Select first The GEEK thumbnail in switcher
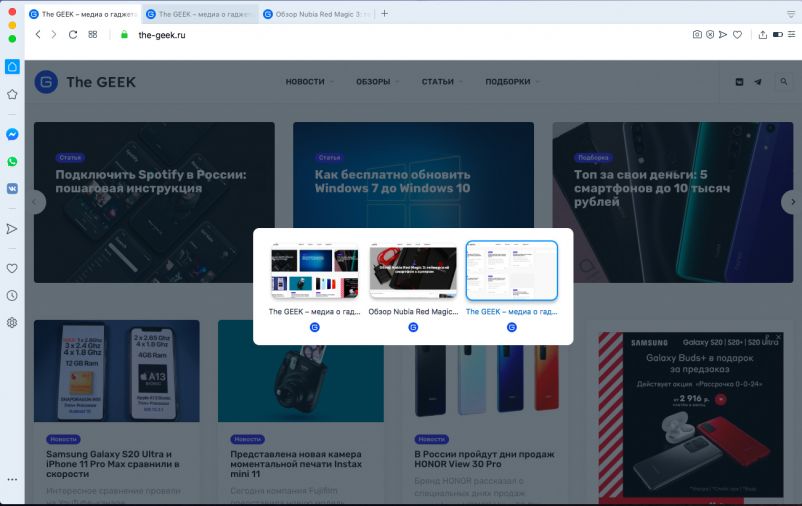The width and height of the screenshot is (802, 506). pos(315,270)
